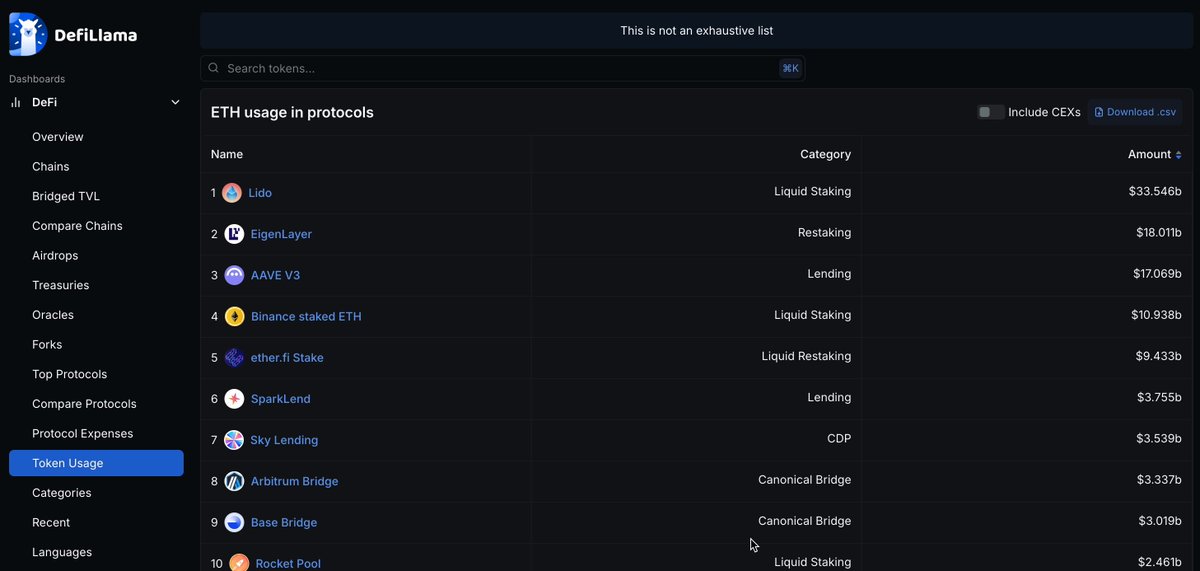This screenshot has width=1200, height=571.
Task: Open the EigenLayer link
Action: pos(281,234)
